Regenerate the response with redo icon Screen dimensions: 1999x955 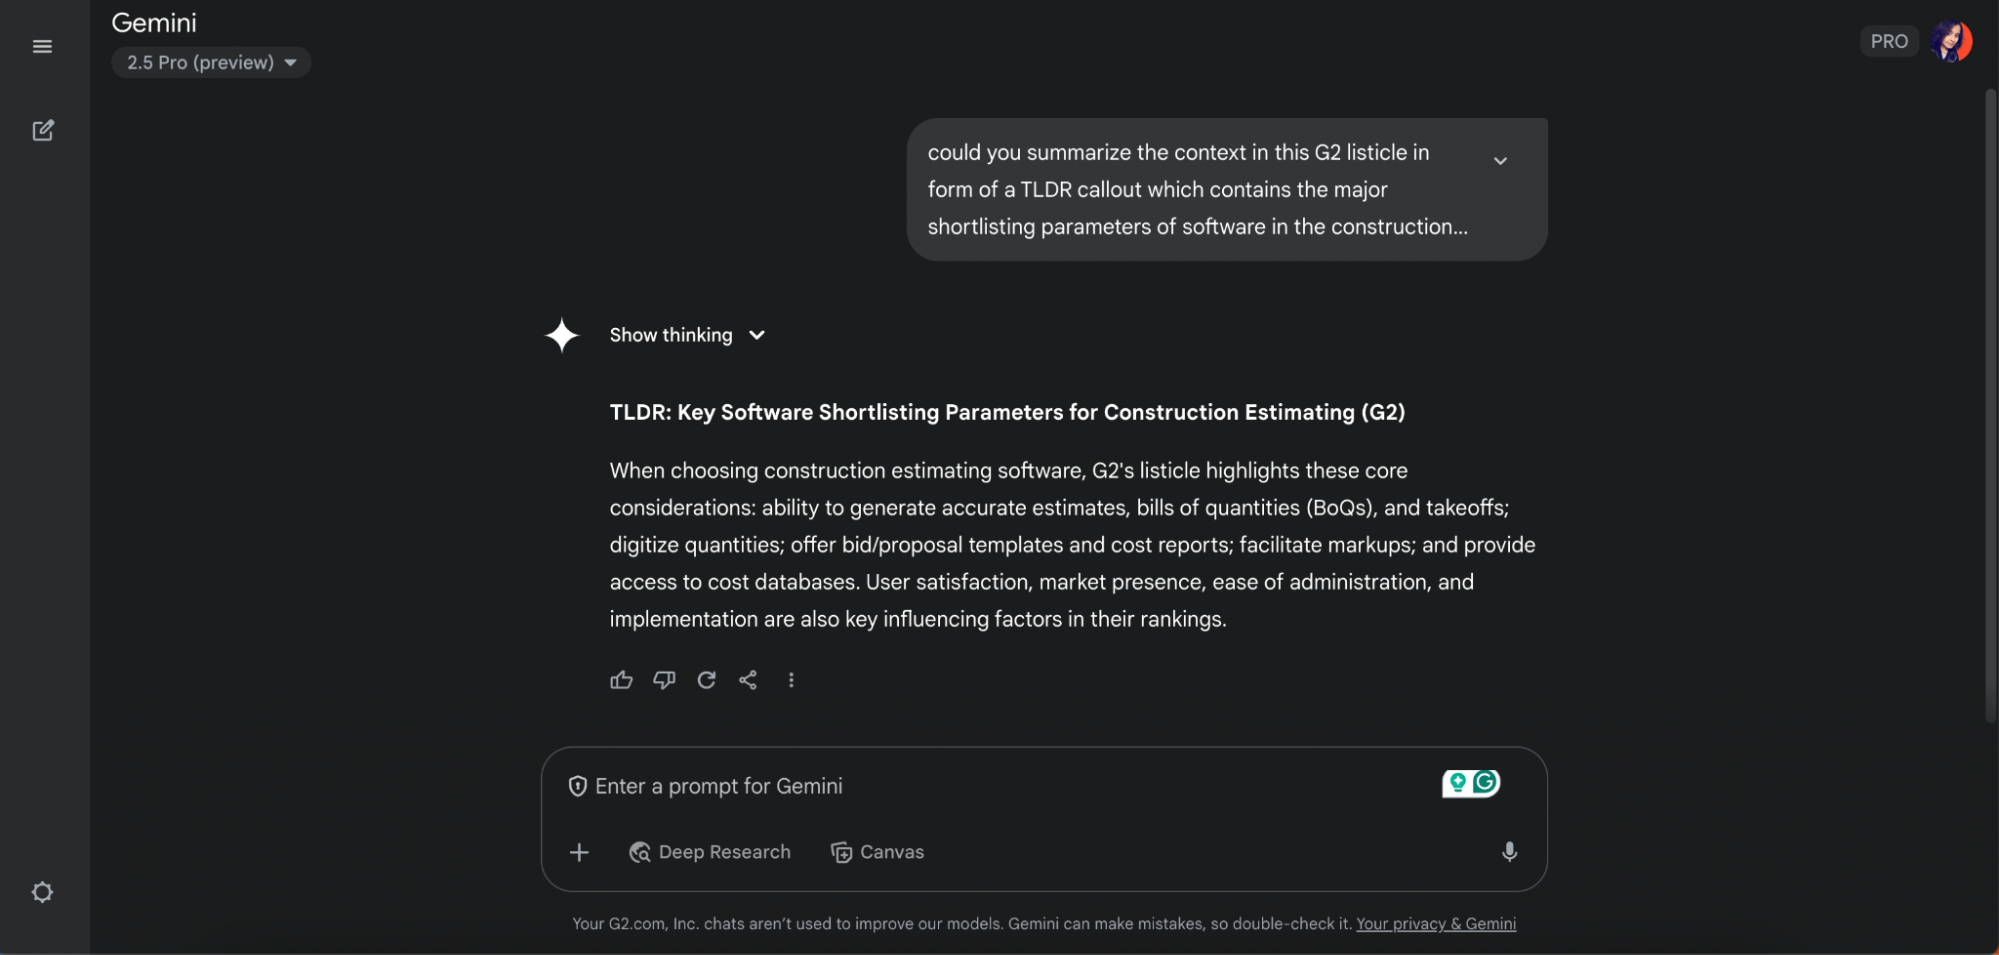[706, 680]
